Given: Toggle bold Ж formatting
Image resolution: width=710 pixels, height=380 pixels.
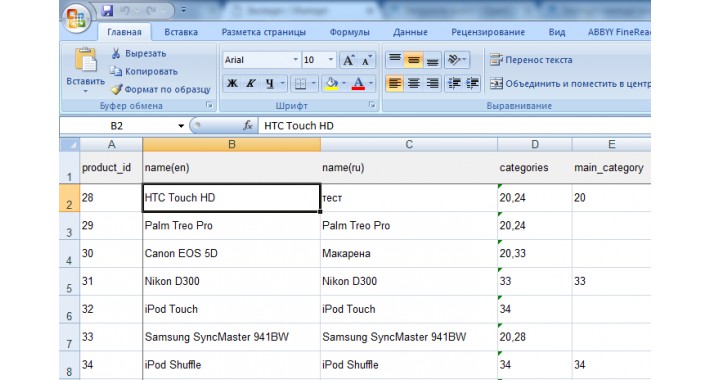Looking at the screenshot, I should tap(232, 83).
